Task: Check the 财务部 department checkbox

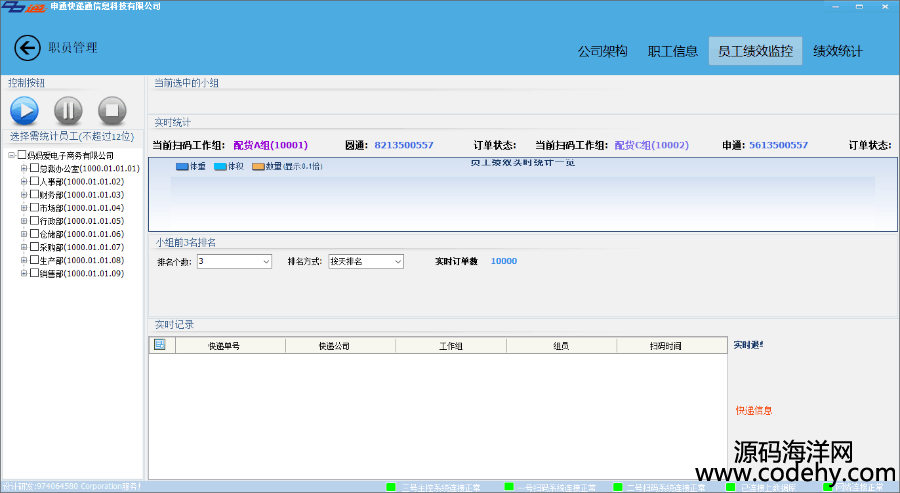Action: pyautogui.click(x=34, y=195)
